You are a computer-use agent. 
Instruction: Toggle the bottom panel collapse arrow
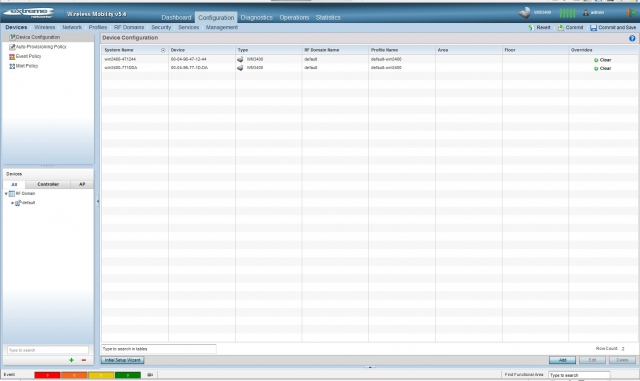click(370, 367)
